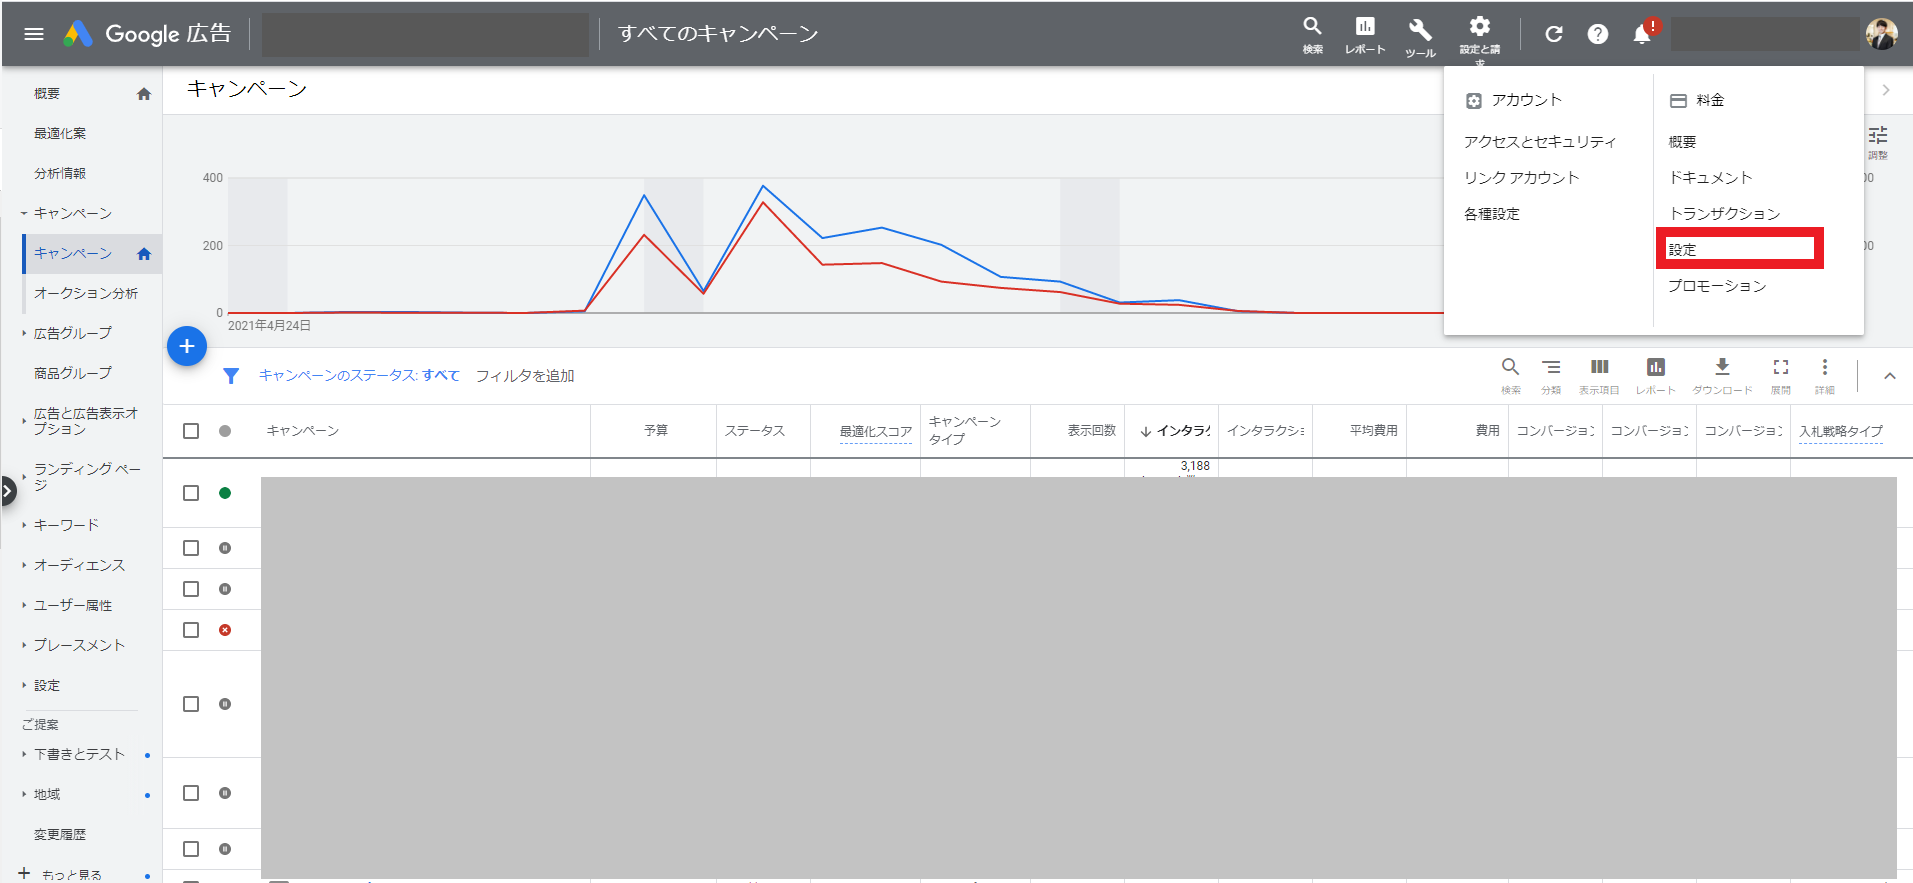This screenshot has width=1913, height=883.
Task: Expand ランディング ページ in sidebar
Action: (24, 477)
